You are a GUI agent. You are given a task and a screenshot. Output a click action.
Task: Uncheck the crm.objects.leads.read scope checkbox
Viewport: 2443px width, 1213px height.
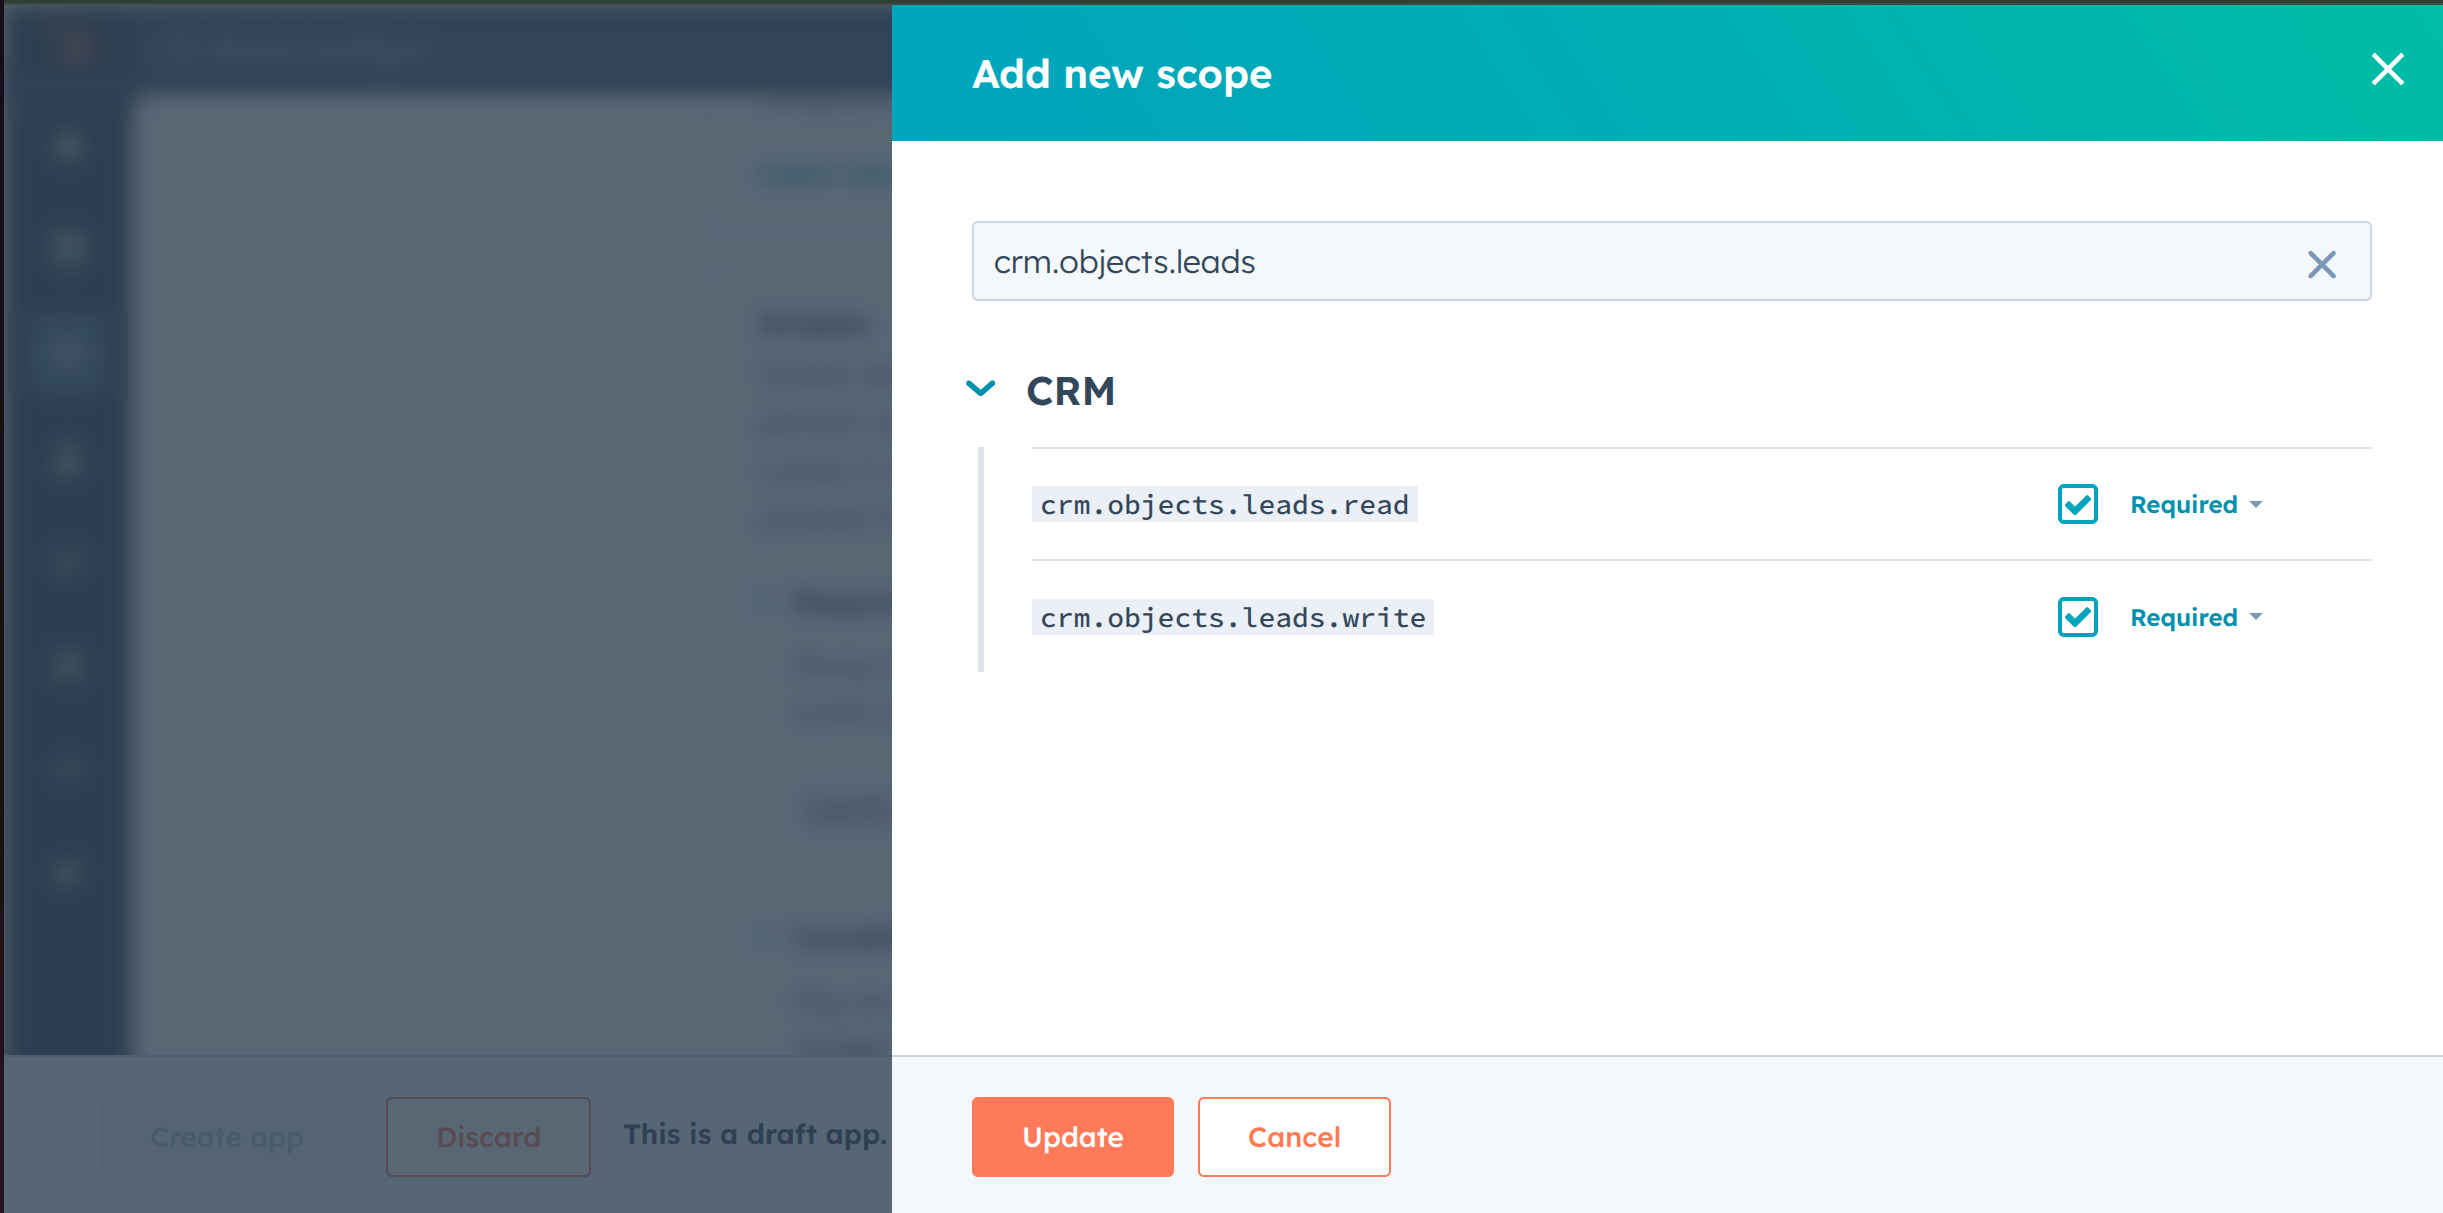tap(2077, 504)
